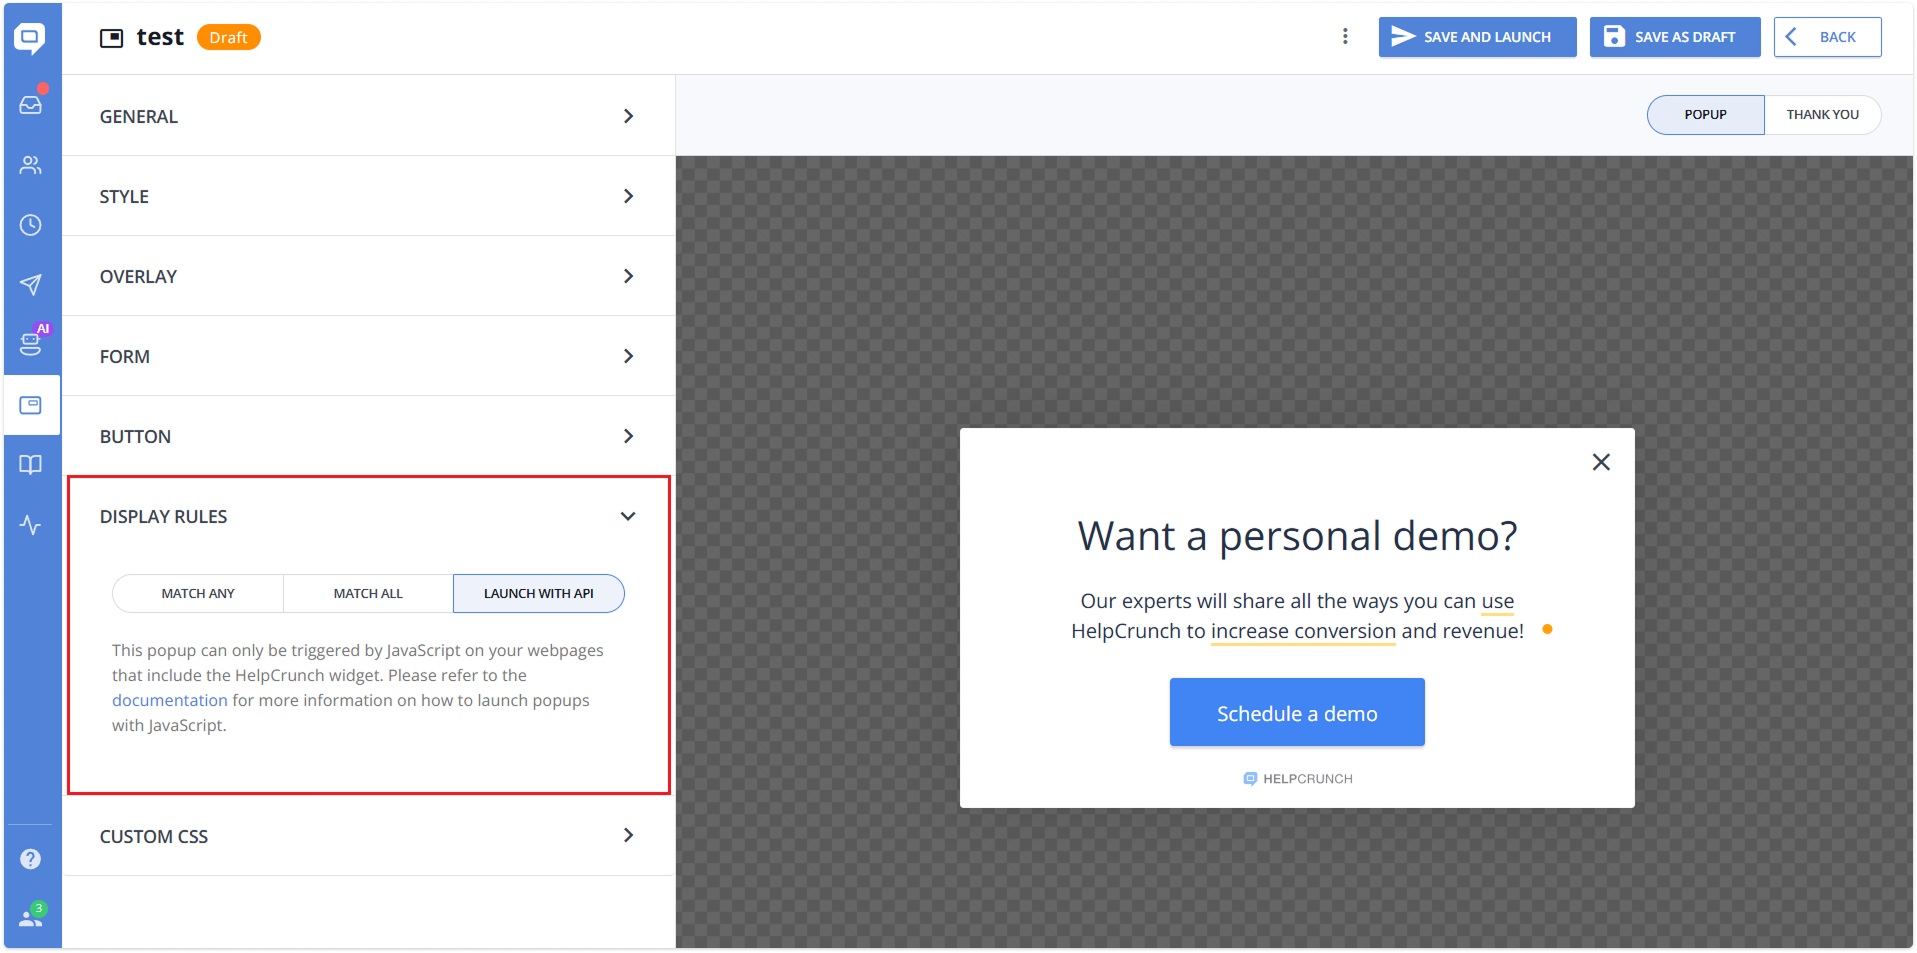Select the MATCH ANY display rule
1917x953 pixels.
click(197, 593)
